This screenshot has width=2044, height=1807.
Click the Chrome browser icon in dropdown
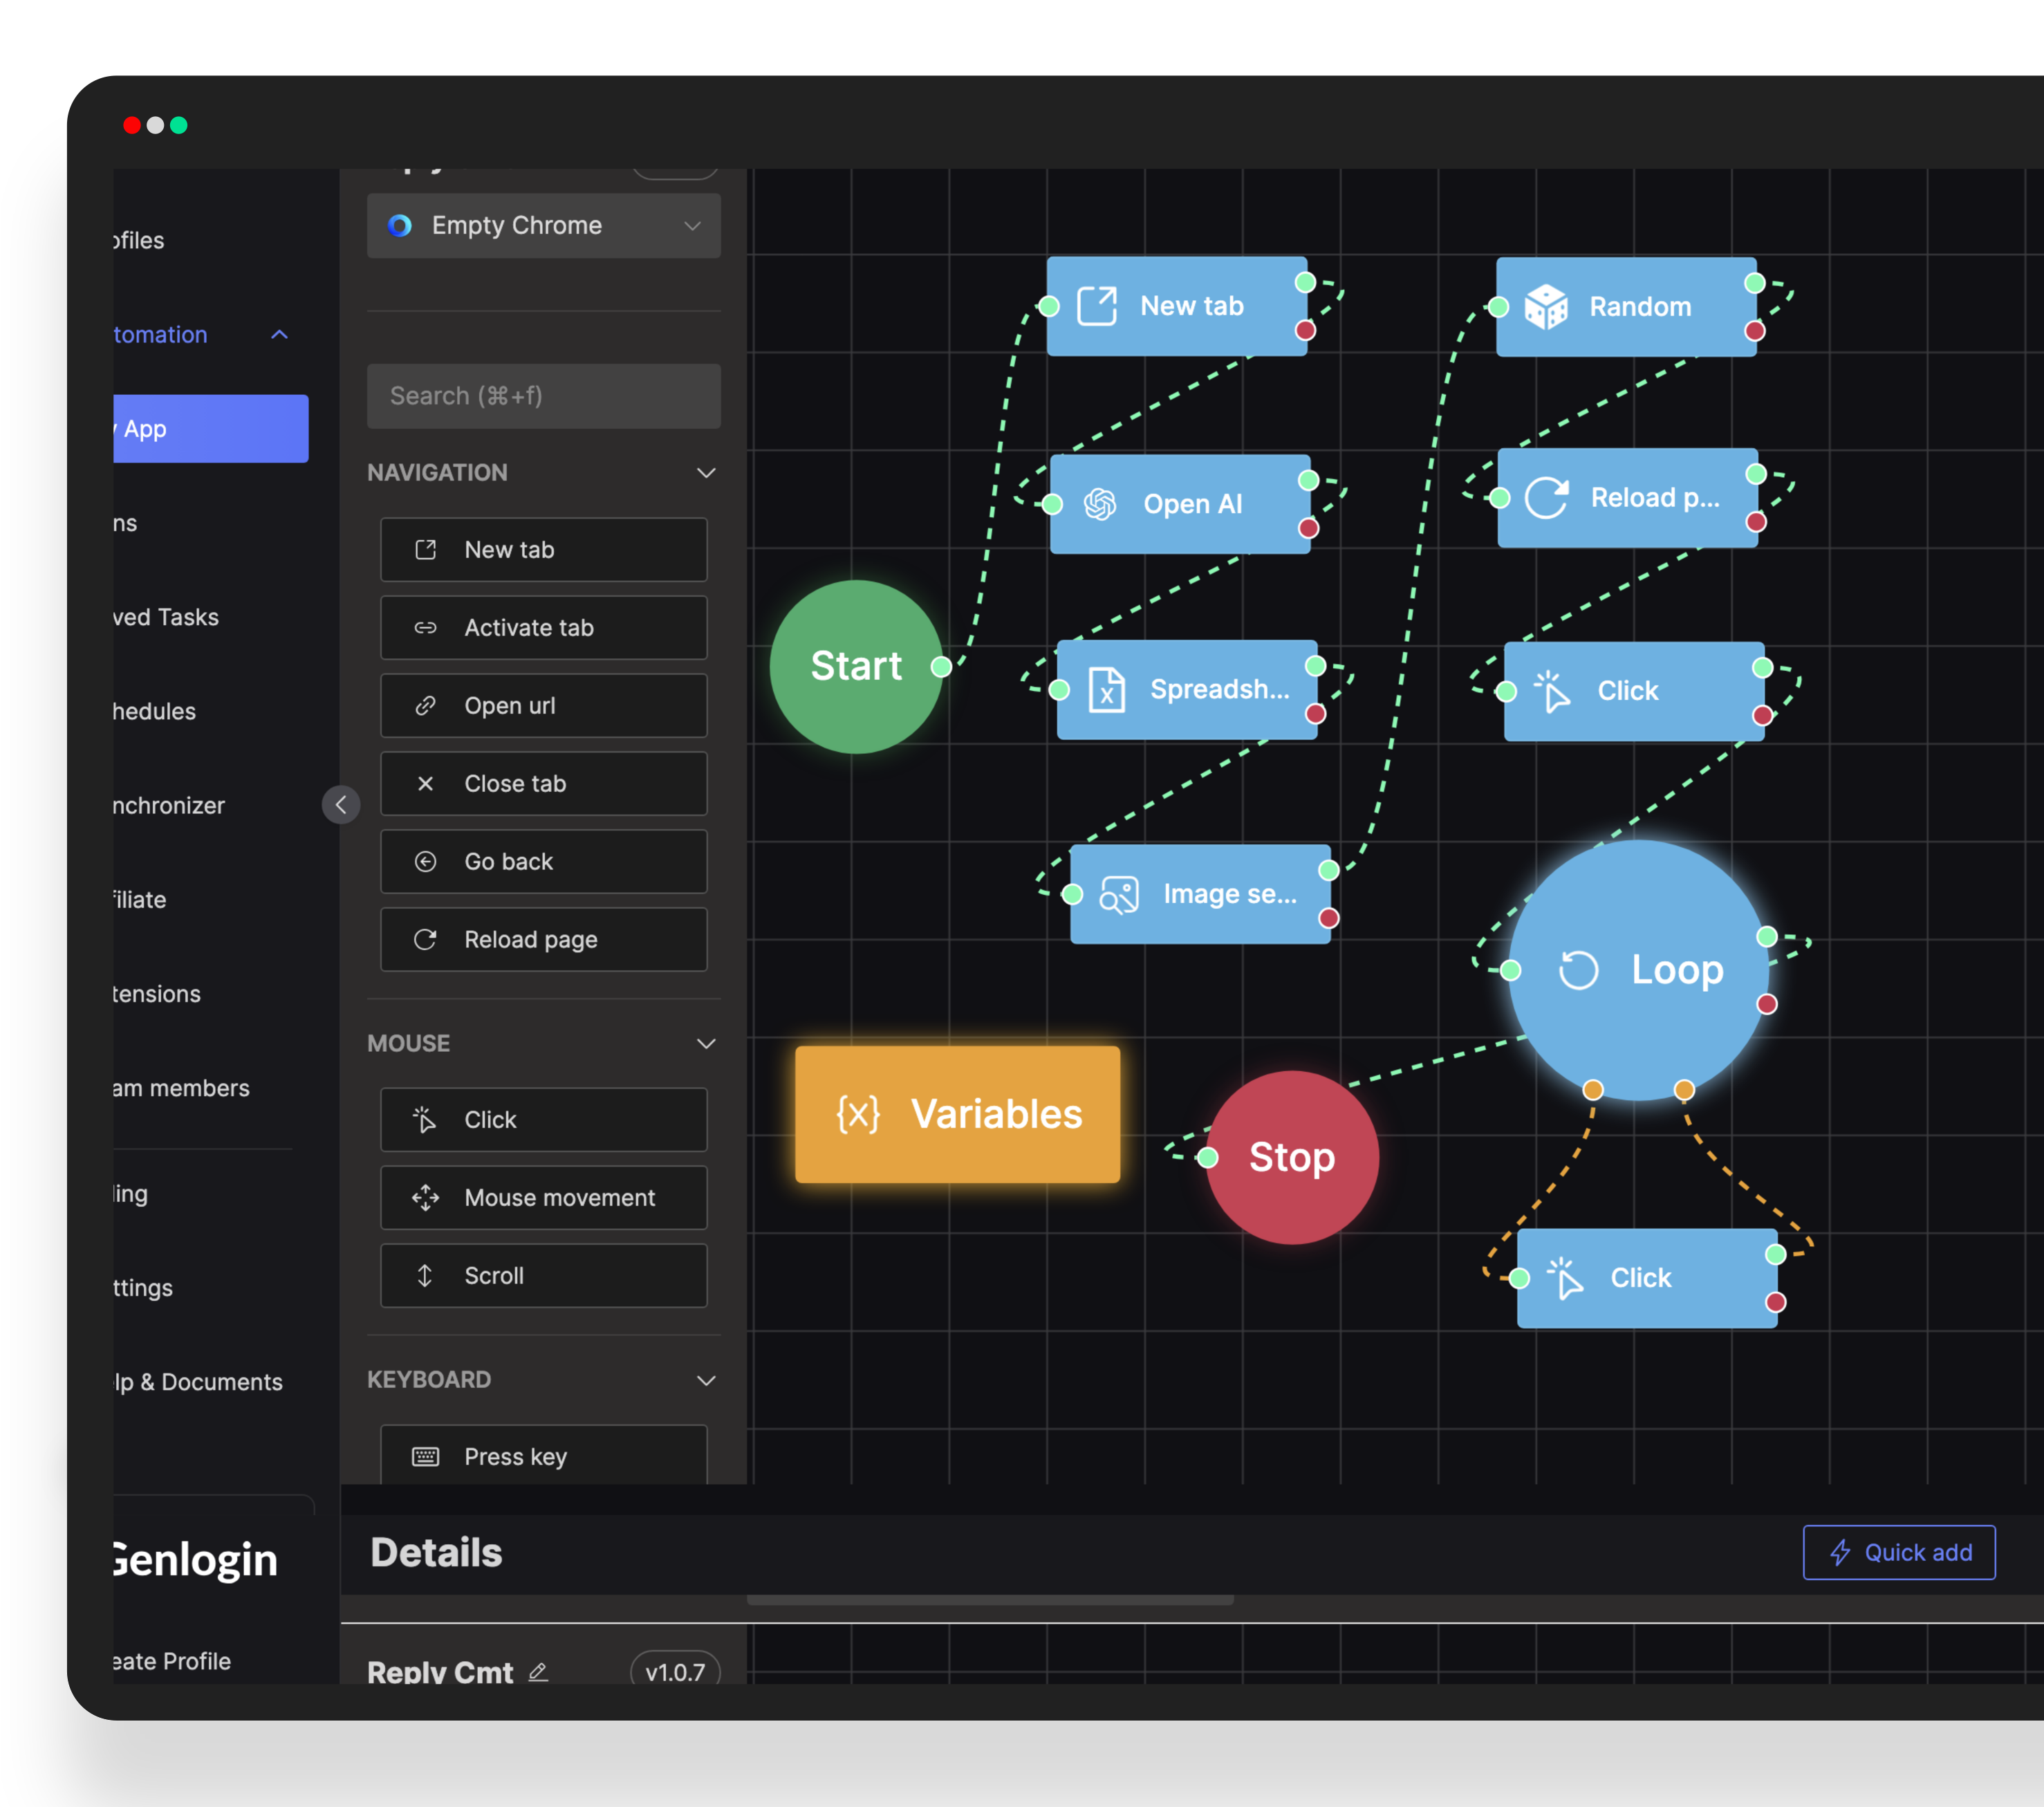click(400, 226)
